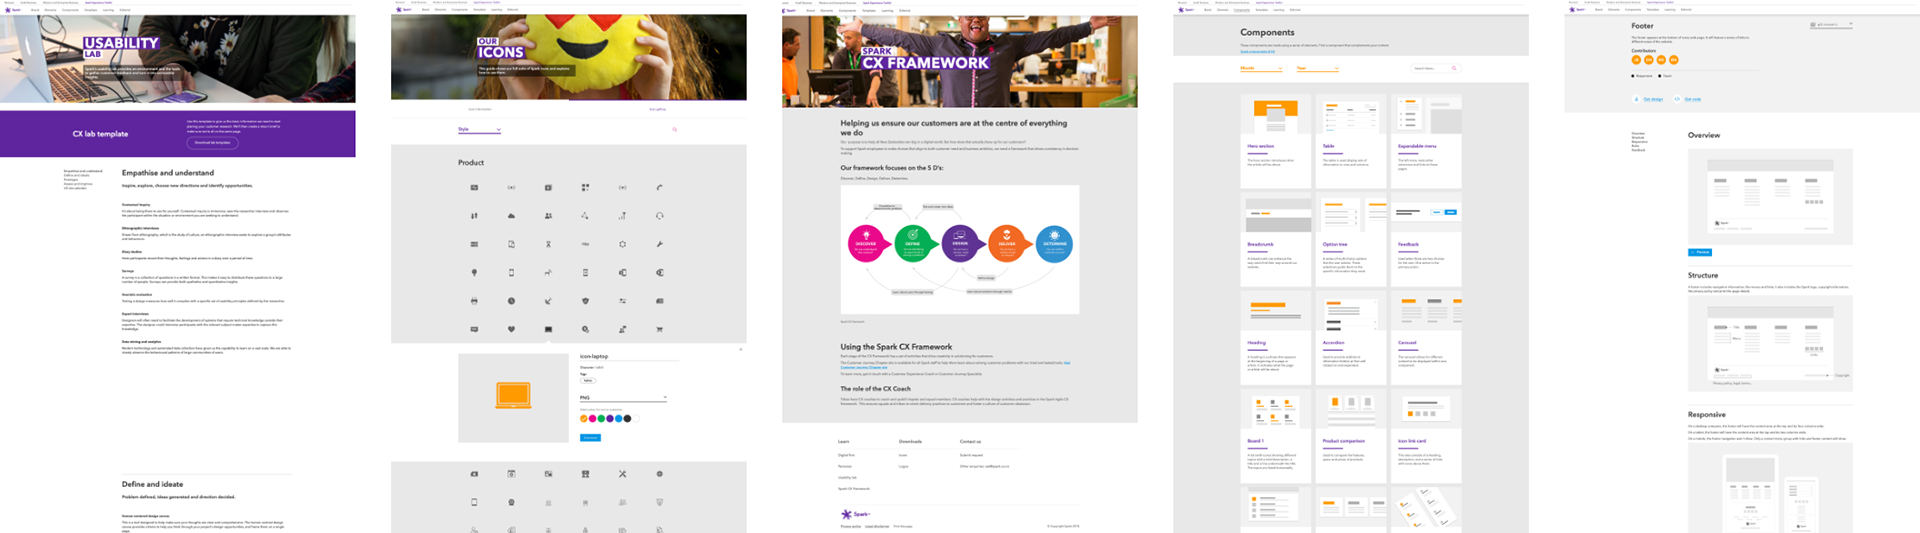Select the small laptop icon in Product grid
Screen dimensions: 1920x533
[x=548, y=329]
